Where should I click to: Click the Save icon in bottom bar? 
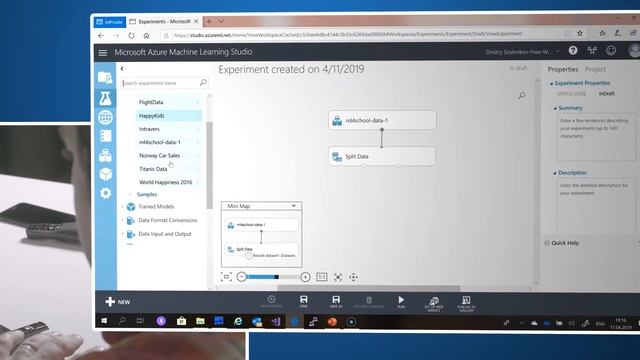coord(304,302)
